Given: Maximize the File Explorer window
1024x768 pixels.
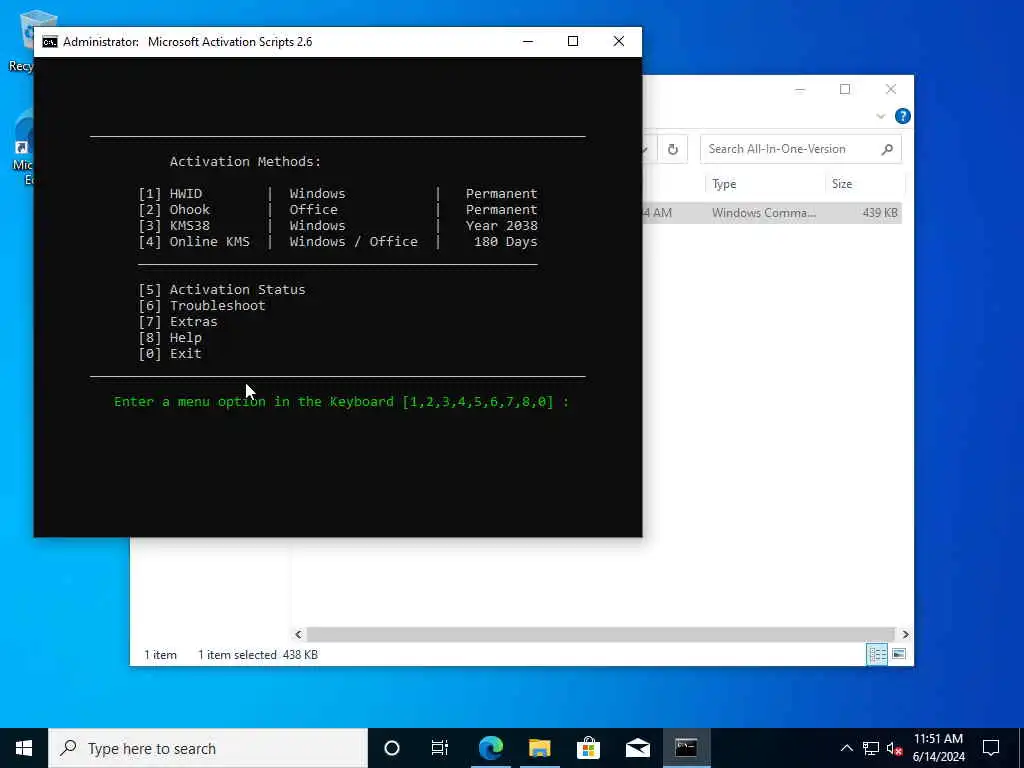Looking at the screenshot, I should pos(845,89).
